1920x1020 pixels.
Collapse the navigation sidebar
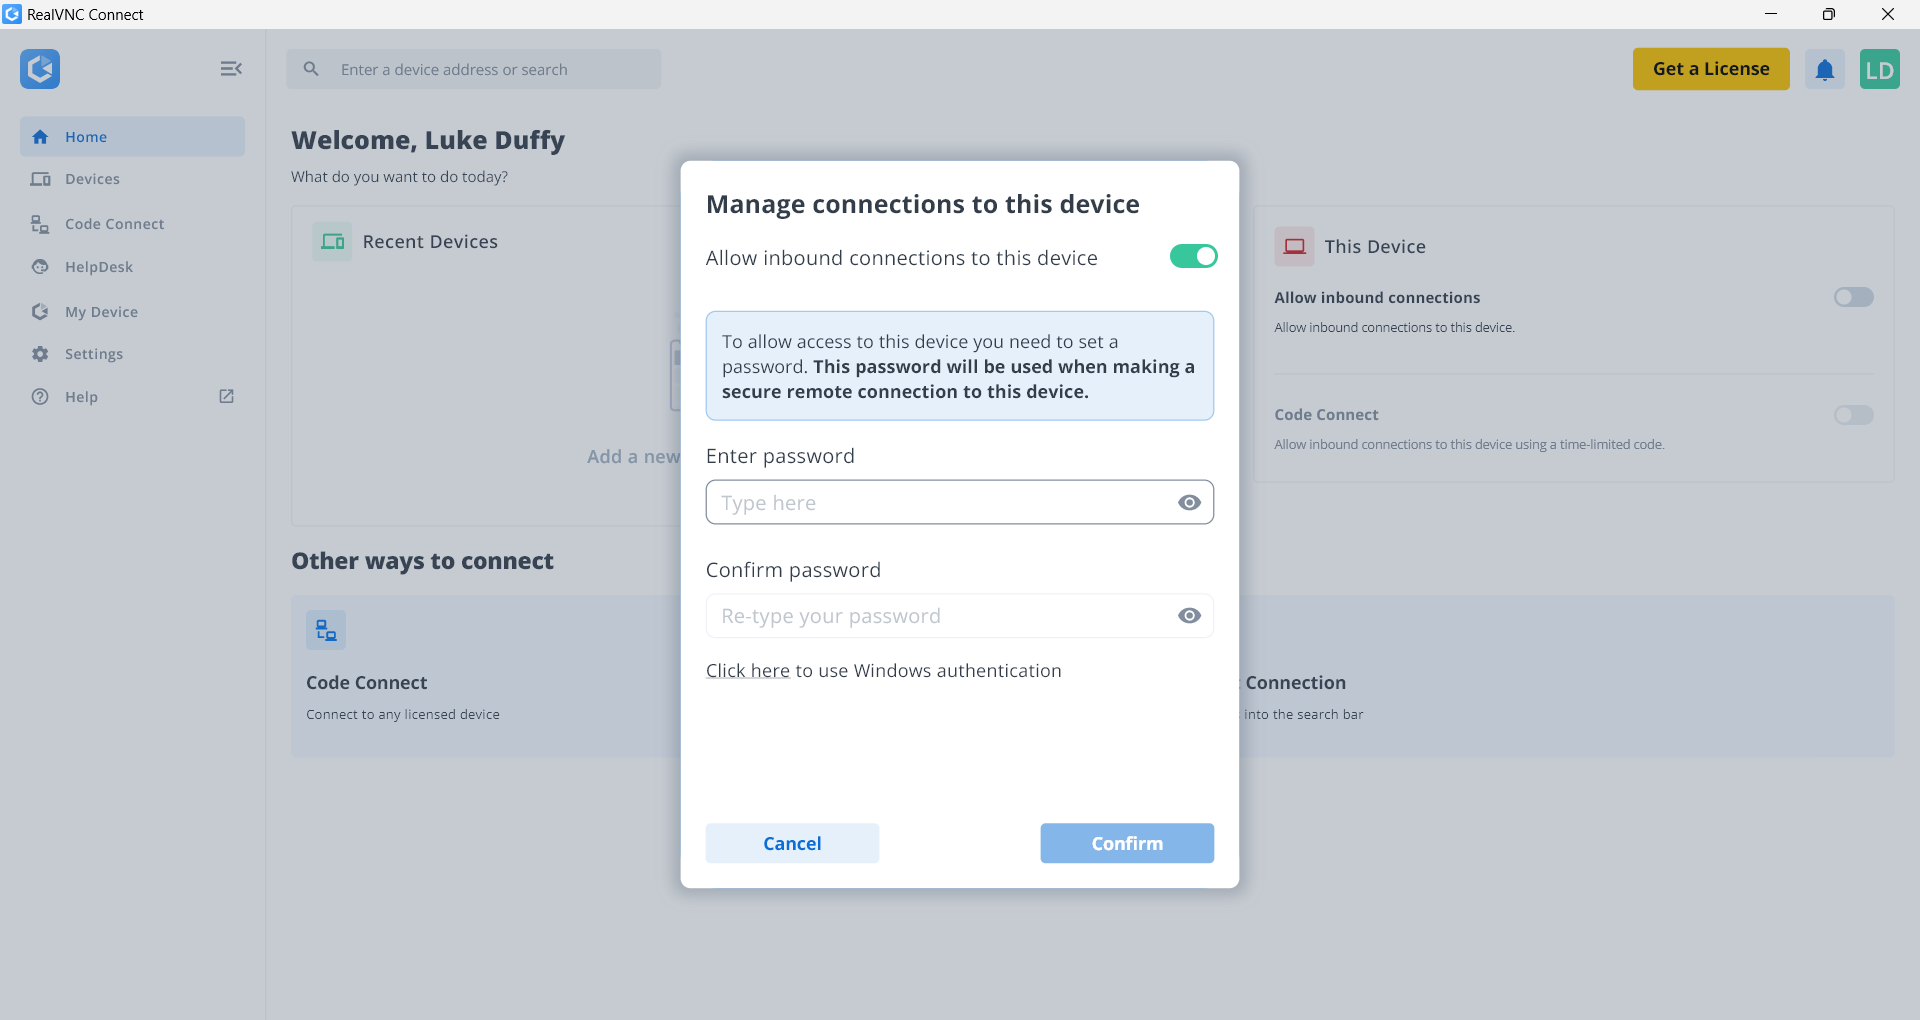tap(231, 69)
